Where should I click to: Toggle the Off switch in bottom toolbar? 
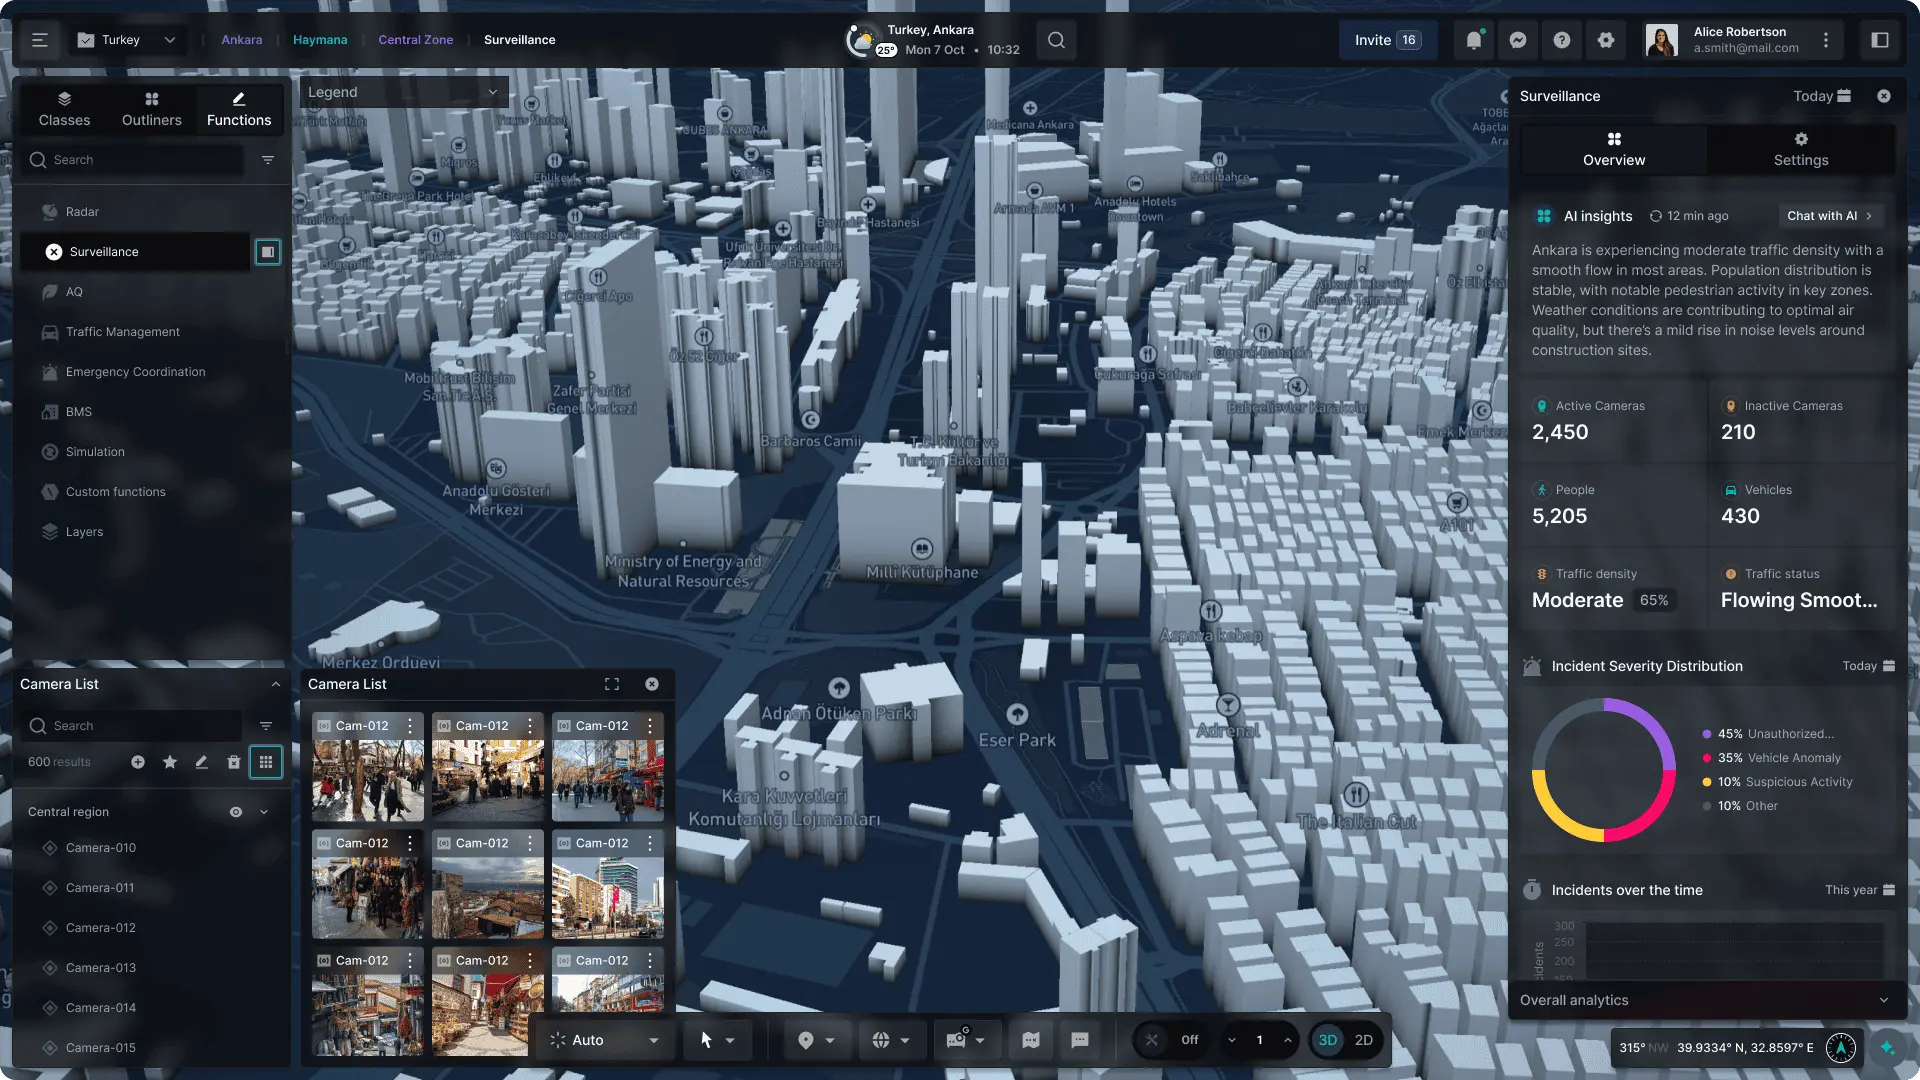point(1170,1040)
